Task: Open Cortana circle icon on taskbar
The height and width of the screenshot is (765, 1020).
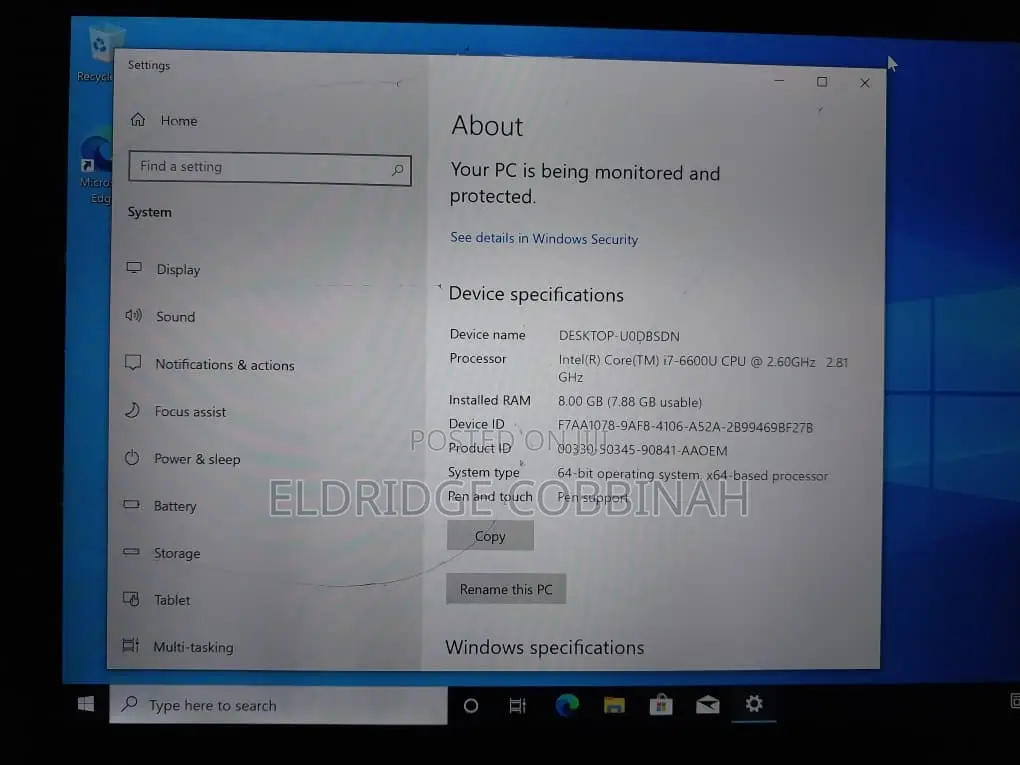Action: 470,705
